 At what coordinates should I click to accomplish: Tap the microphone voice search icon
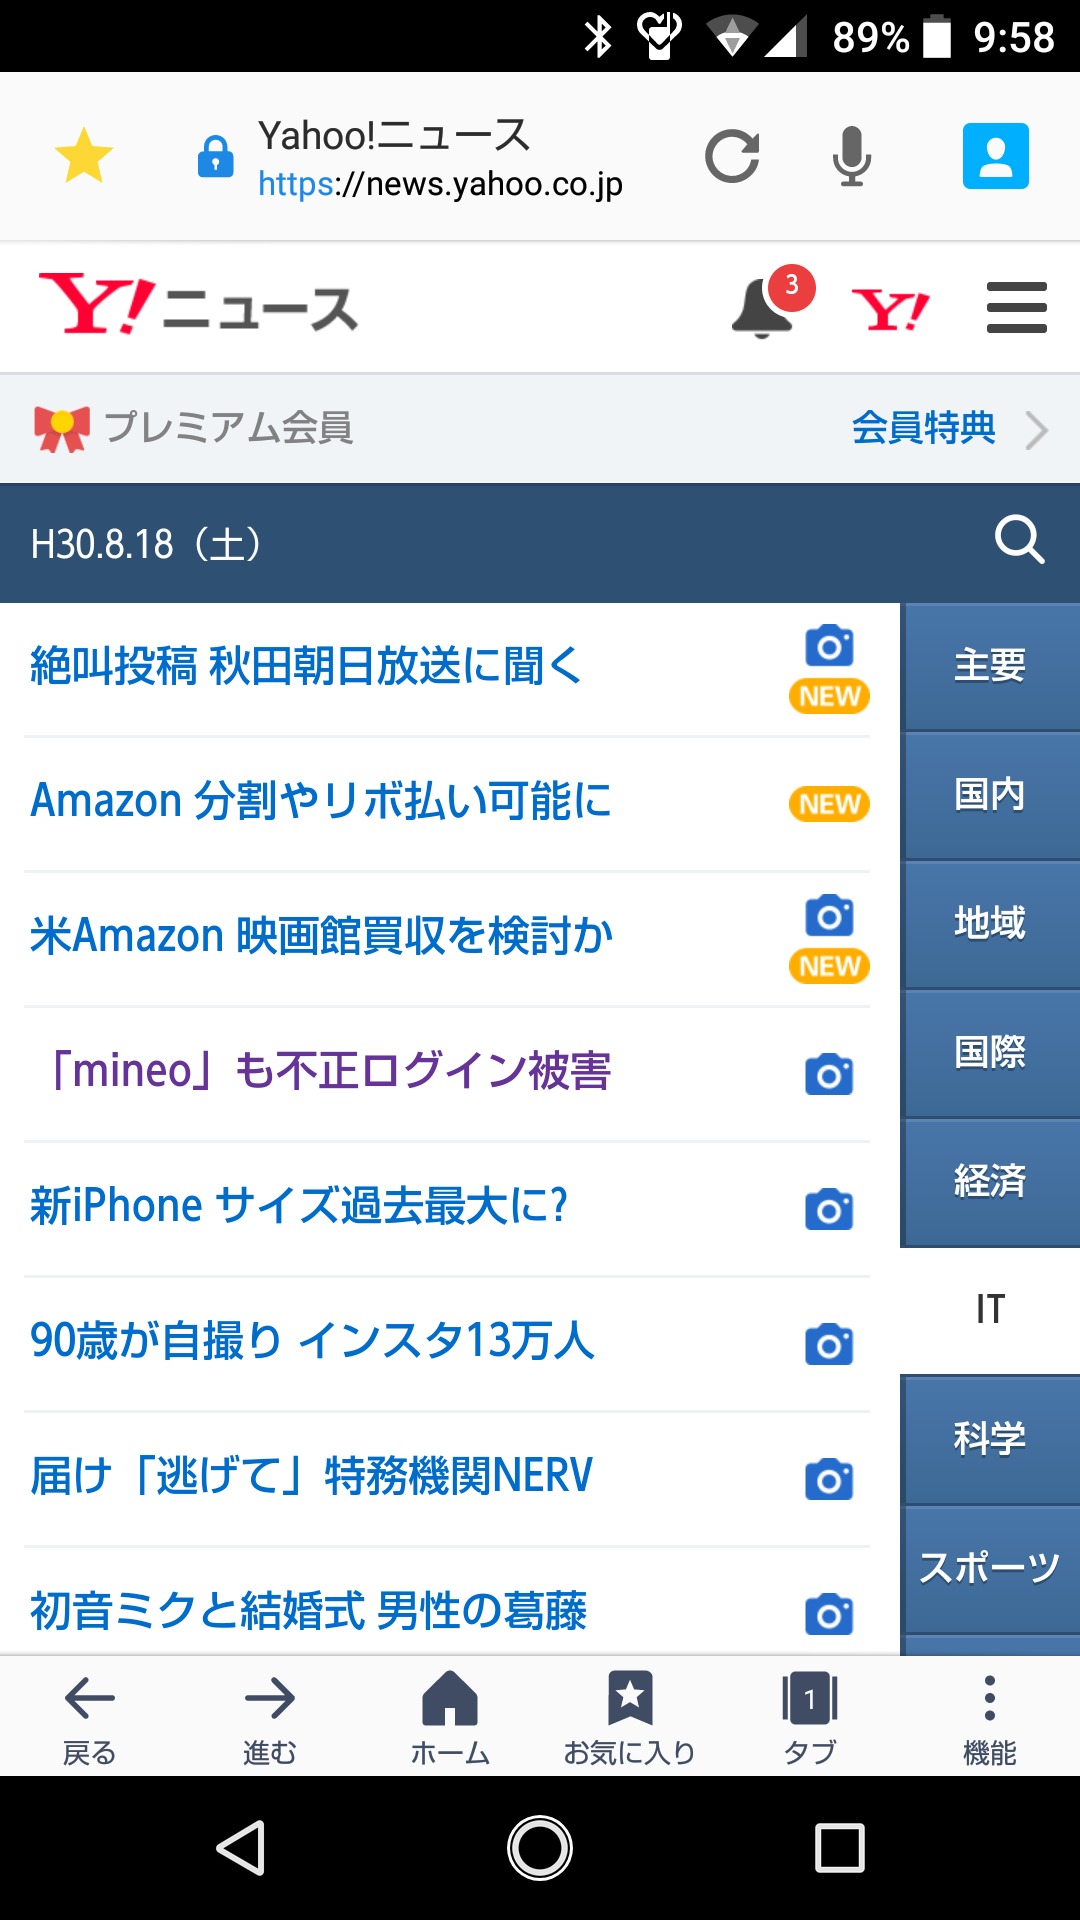[851, 156]
